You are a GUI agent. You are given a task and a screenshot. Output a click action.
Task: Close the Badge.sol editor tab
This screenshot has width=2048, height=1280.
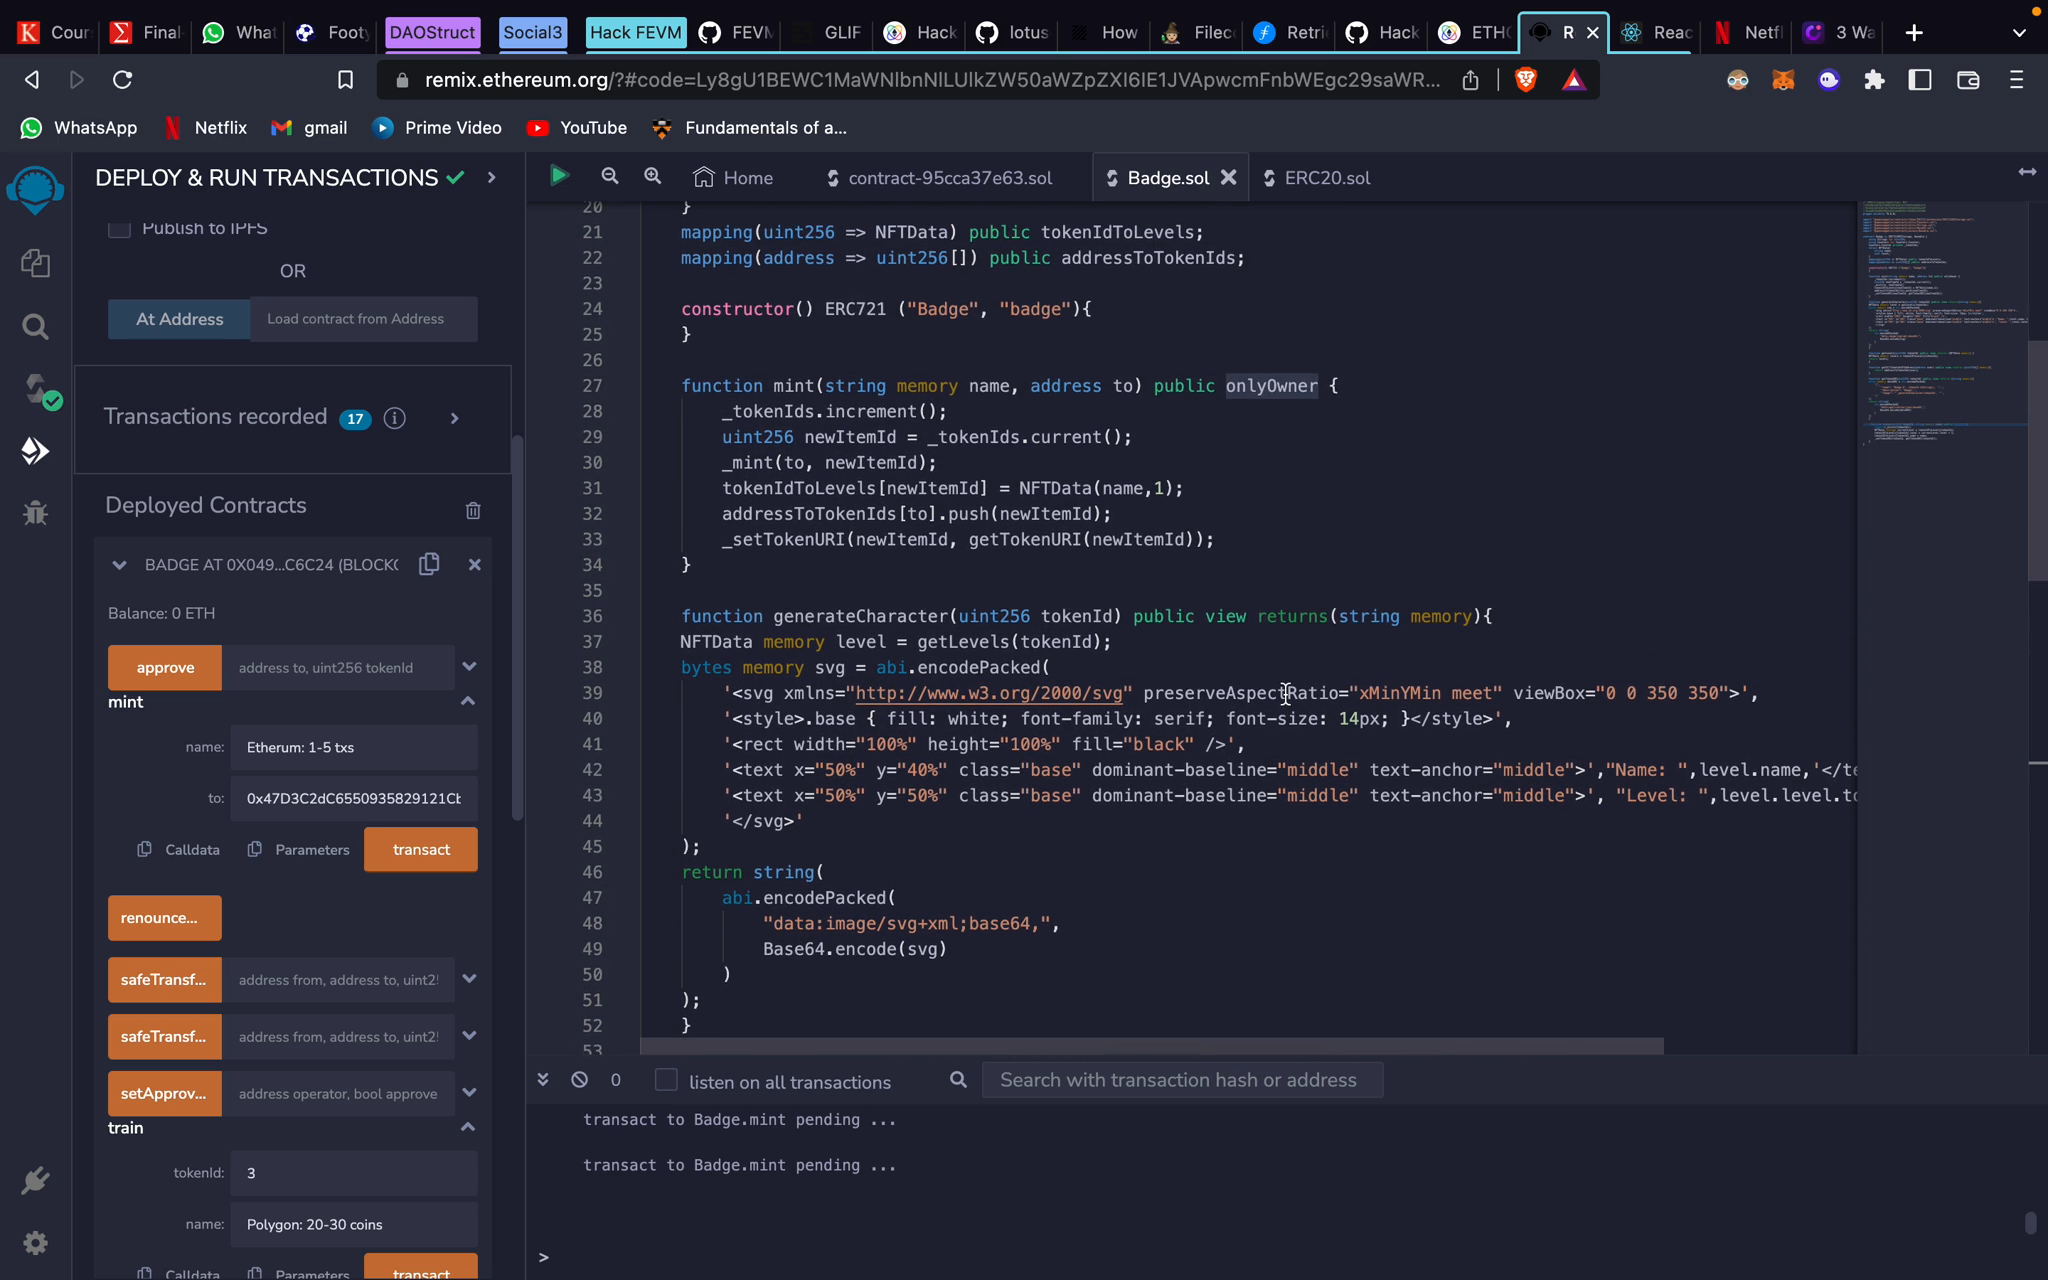[1229, 177]
